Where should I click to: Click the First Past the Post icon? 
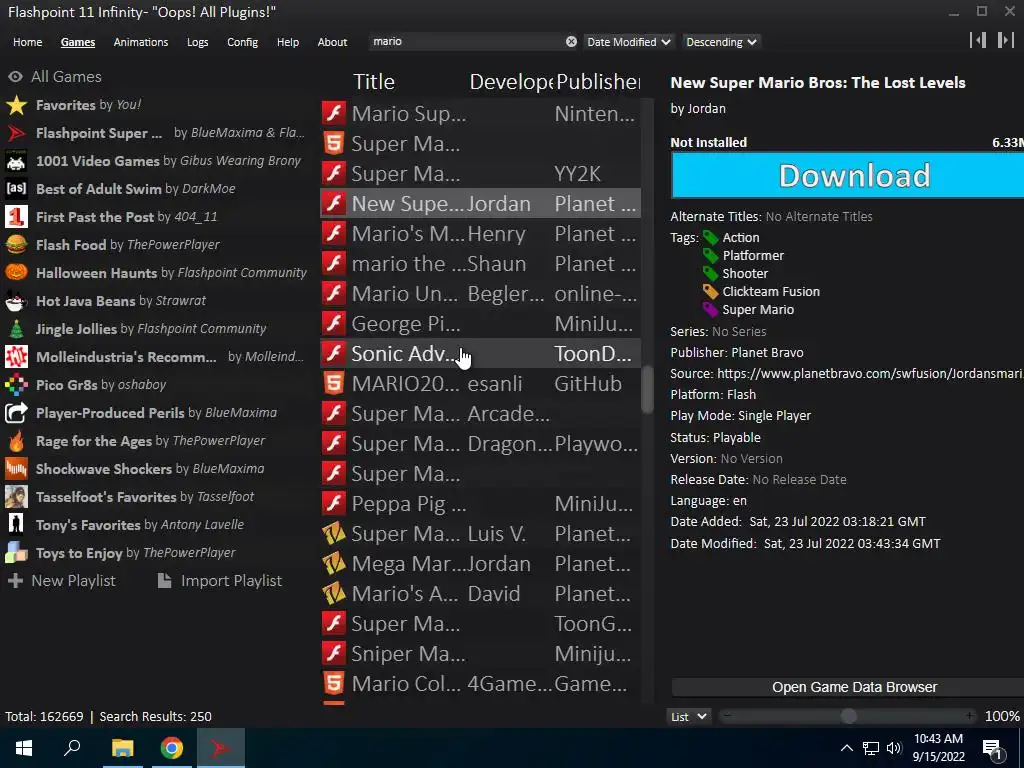pyautogui.click(x=16, y=217)
